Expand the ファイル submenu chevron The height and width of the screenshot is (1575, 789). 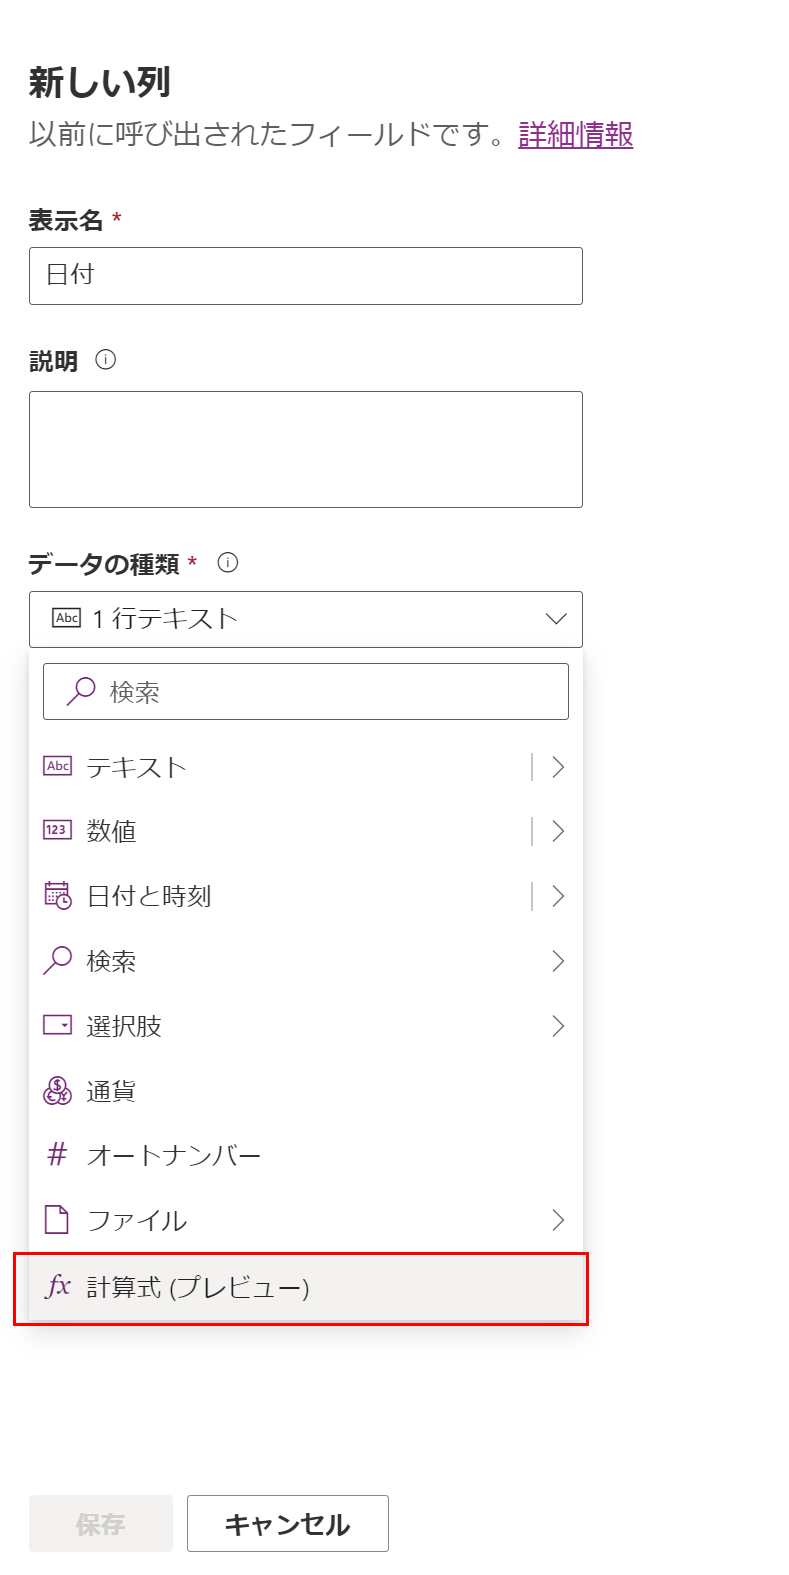[x=558, y=1220]
